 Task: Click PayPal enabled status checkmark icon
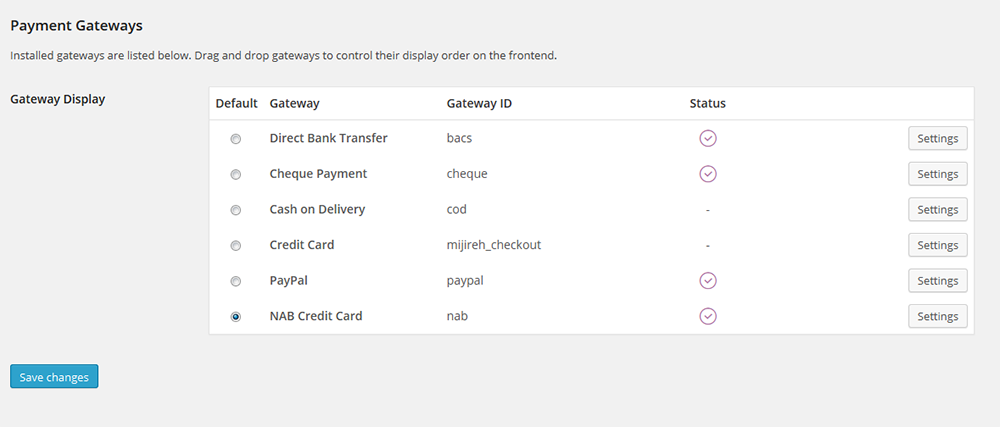[x=708, y=280]
